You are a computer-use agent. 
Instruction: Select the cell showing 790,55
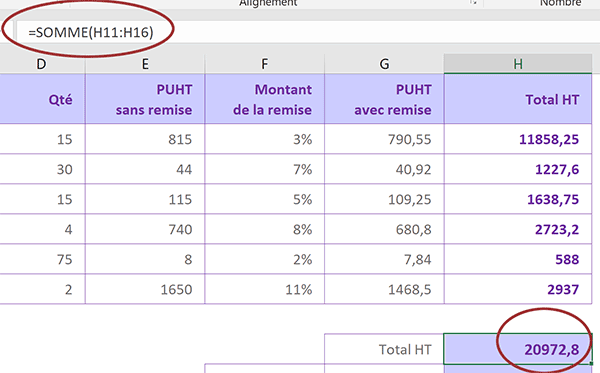coord(384,139)
